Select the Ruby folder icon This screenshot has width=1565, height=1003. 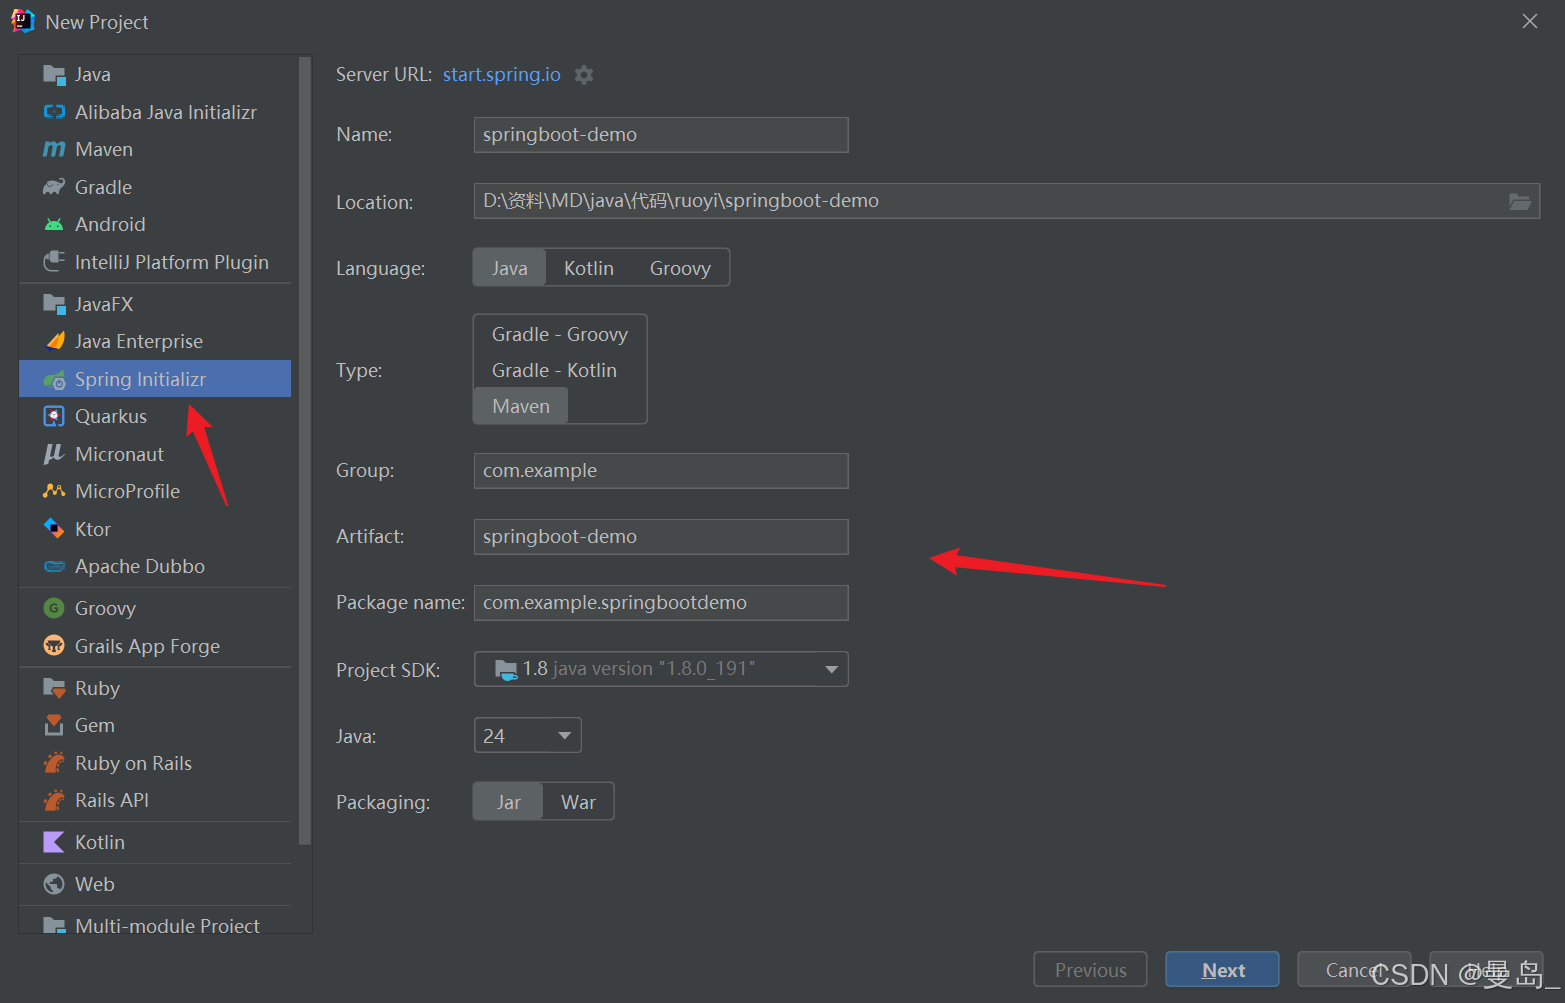click(54, 688)
